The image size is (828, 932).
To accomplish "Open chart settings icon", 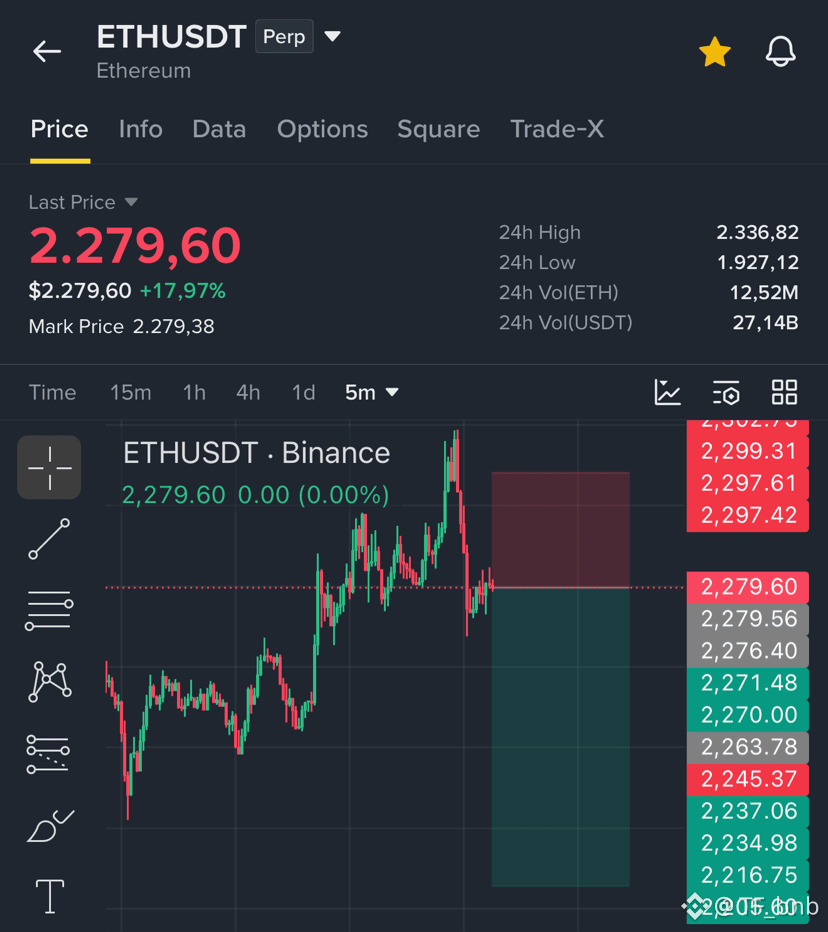I will (x=726, y=392).
